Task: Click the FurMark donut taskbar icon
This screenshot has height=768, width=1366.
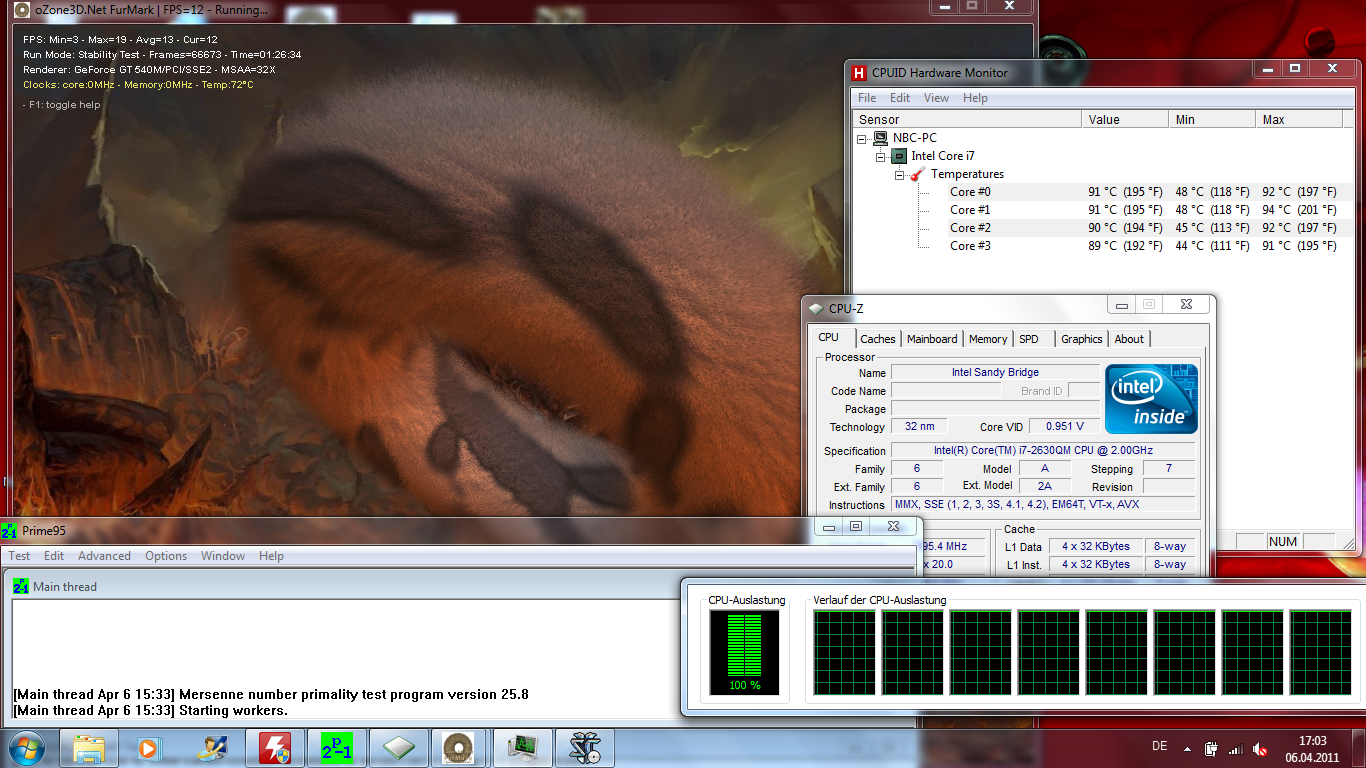Action: click(459, 748)
